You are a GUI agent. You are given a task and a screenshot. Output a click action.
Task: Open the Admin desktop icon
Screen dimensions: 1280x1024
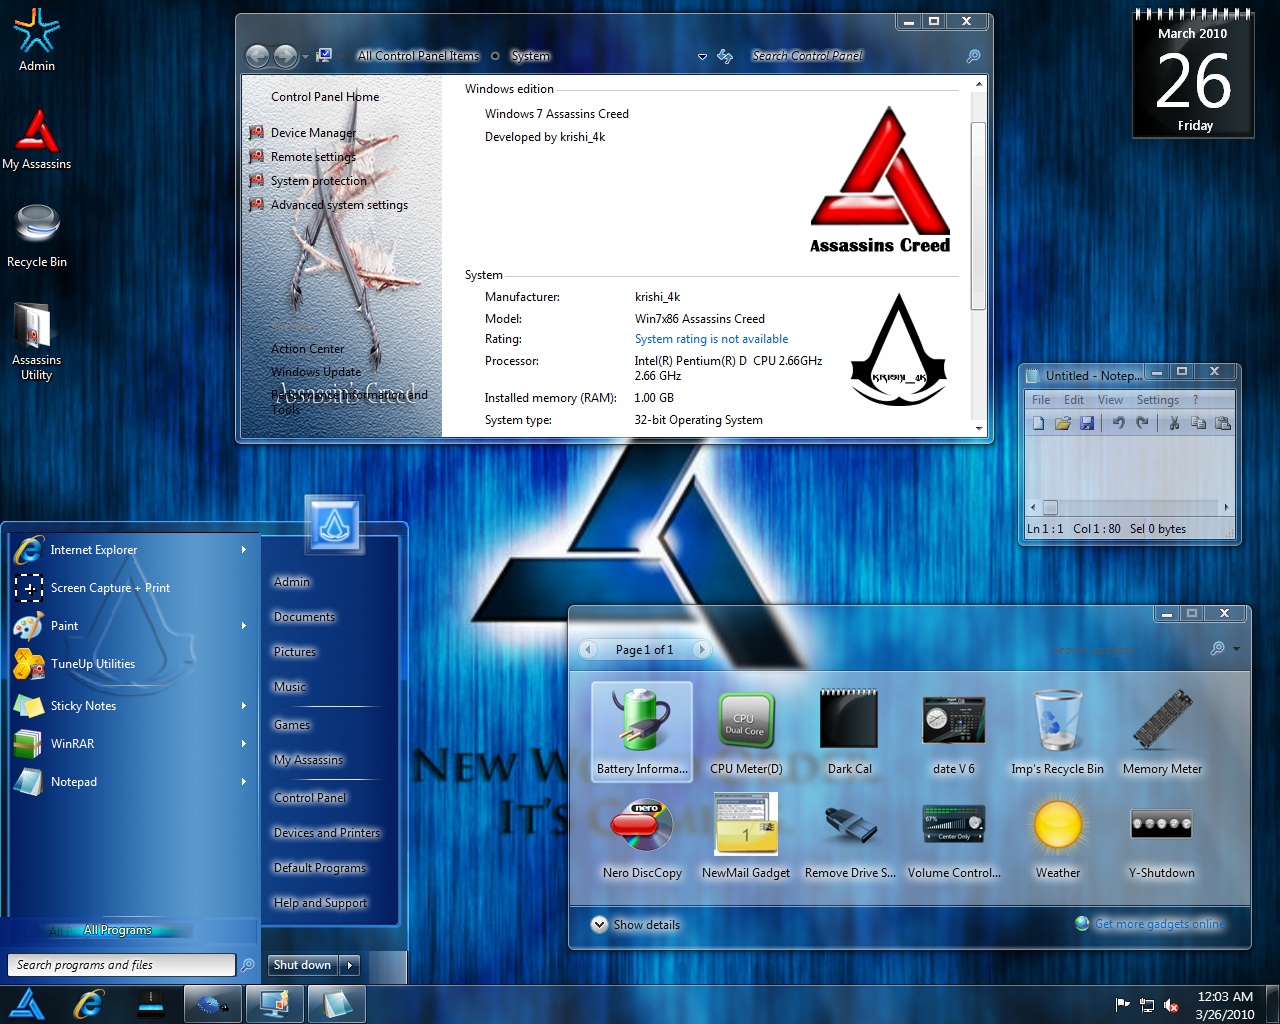37,40
